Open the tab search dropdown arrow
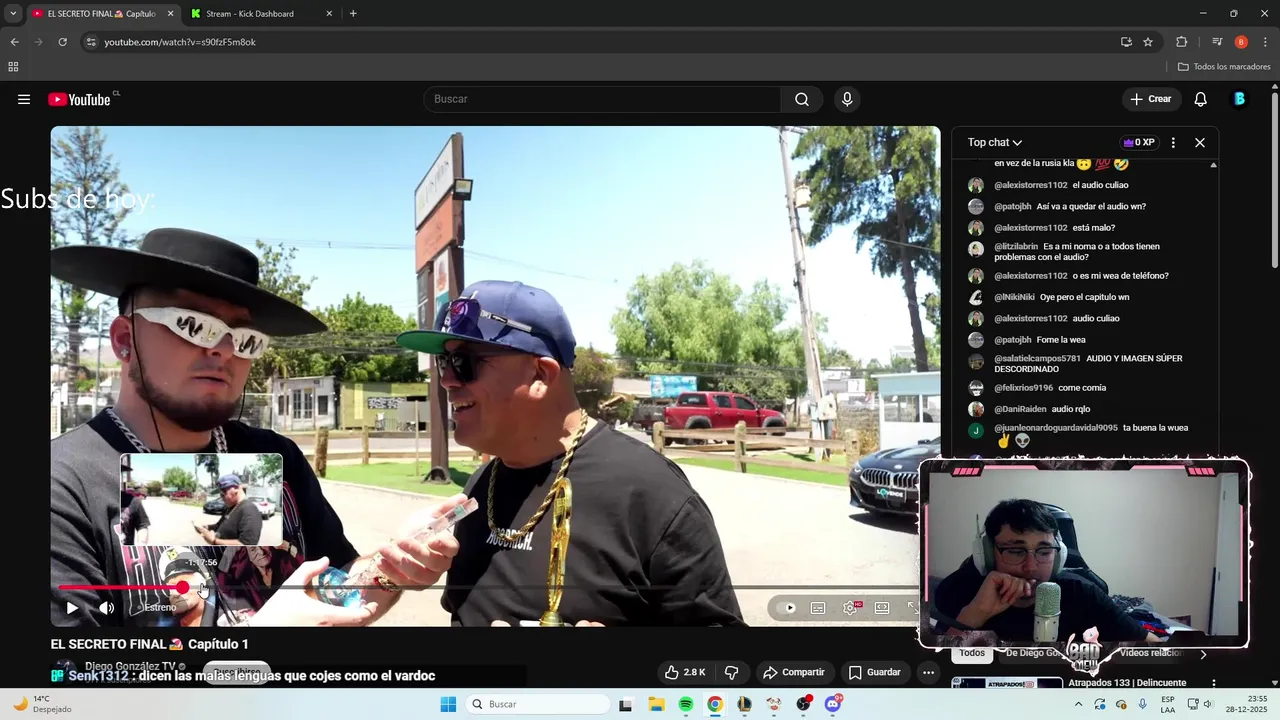 [x=13, y=14]
